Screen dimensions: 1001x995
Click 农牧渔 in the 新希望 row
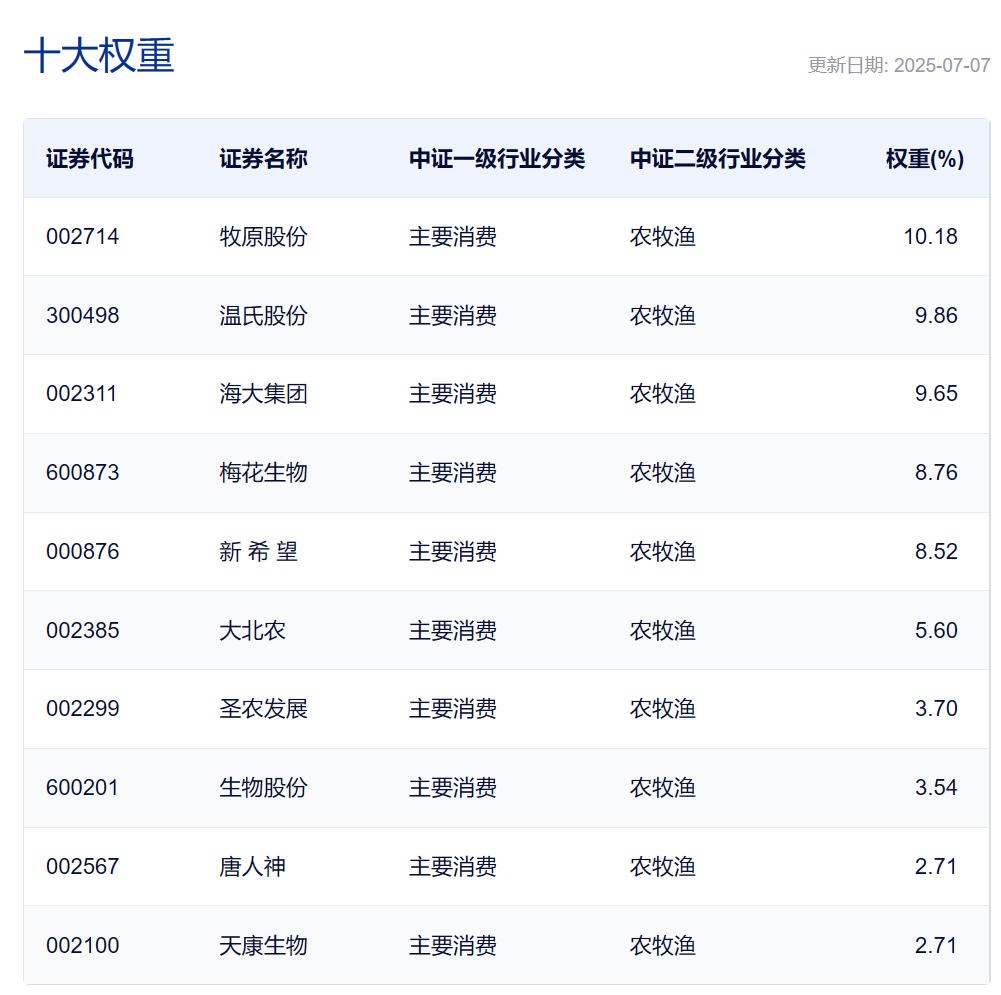[663, 551]
